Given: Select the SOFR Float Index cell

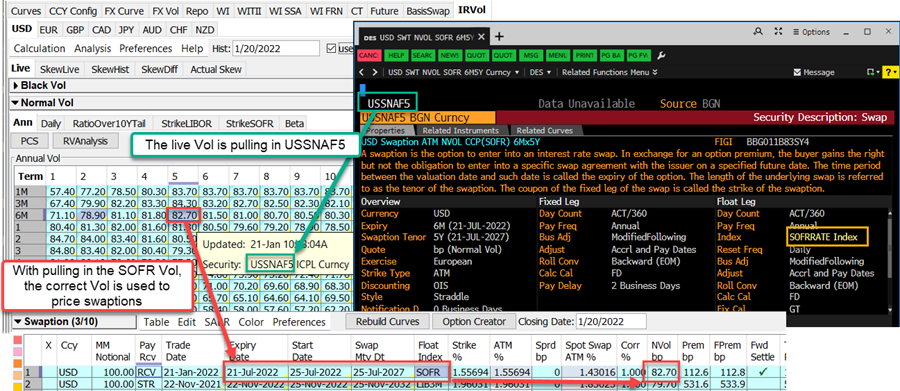Looking at the screenshot, I should 431,372.
